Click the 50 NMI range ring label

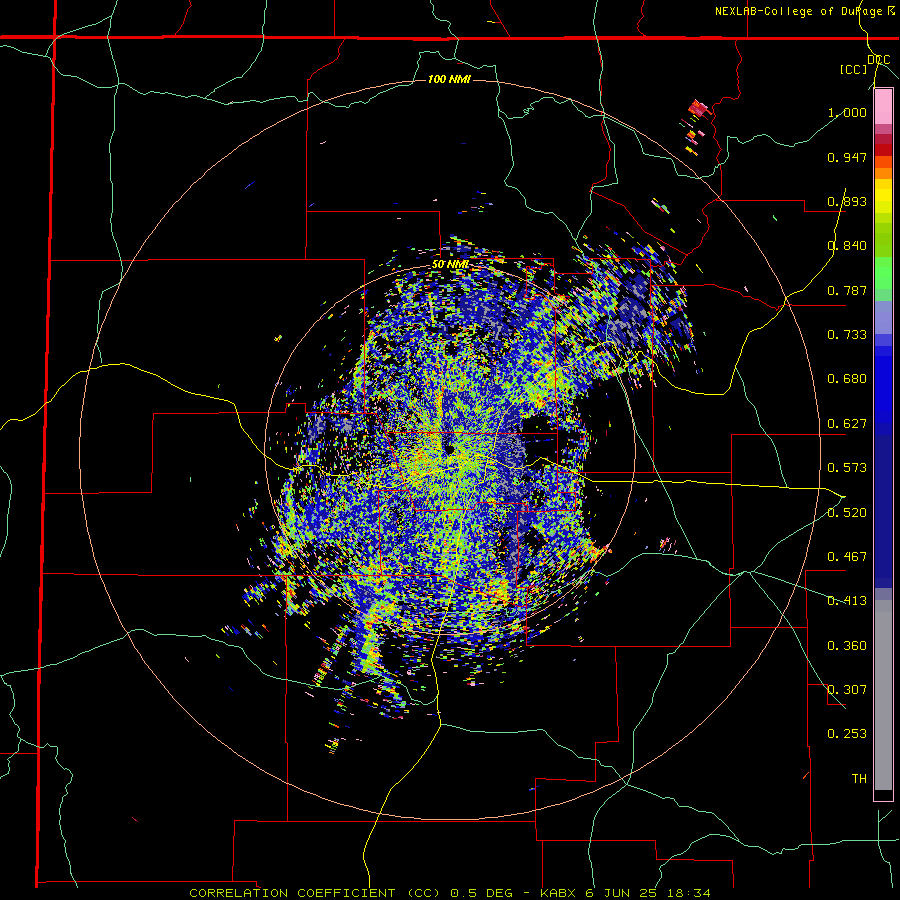(x=451, y=265)
